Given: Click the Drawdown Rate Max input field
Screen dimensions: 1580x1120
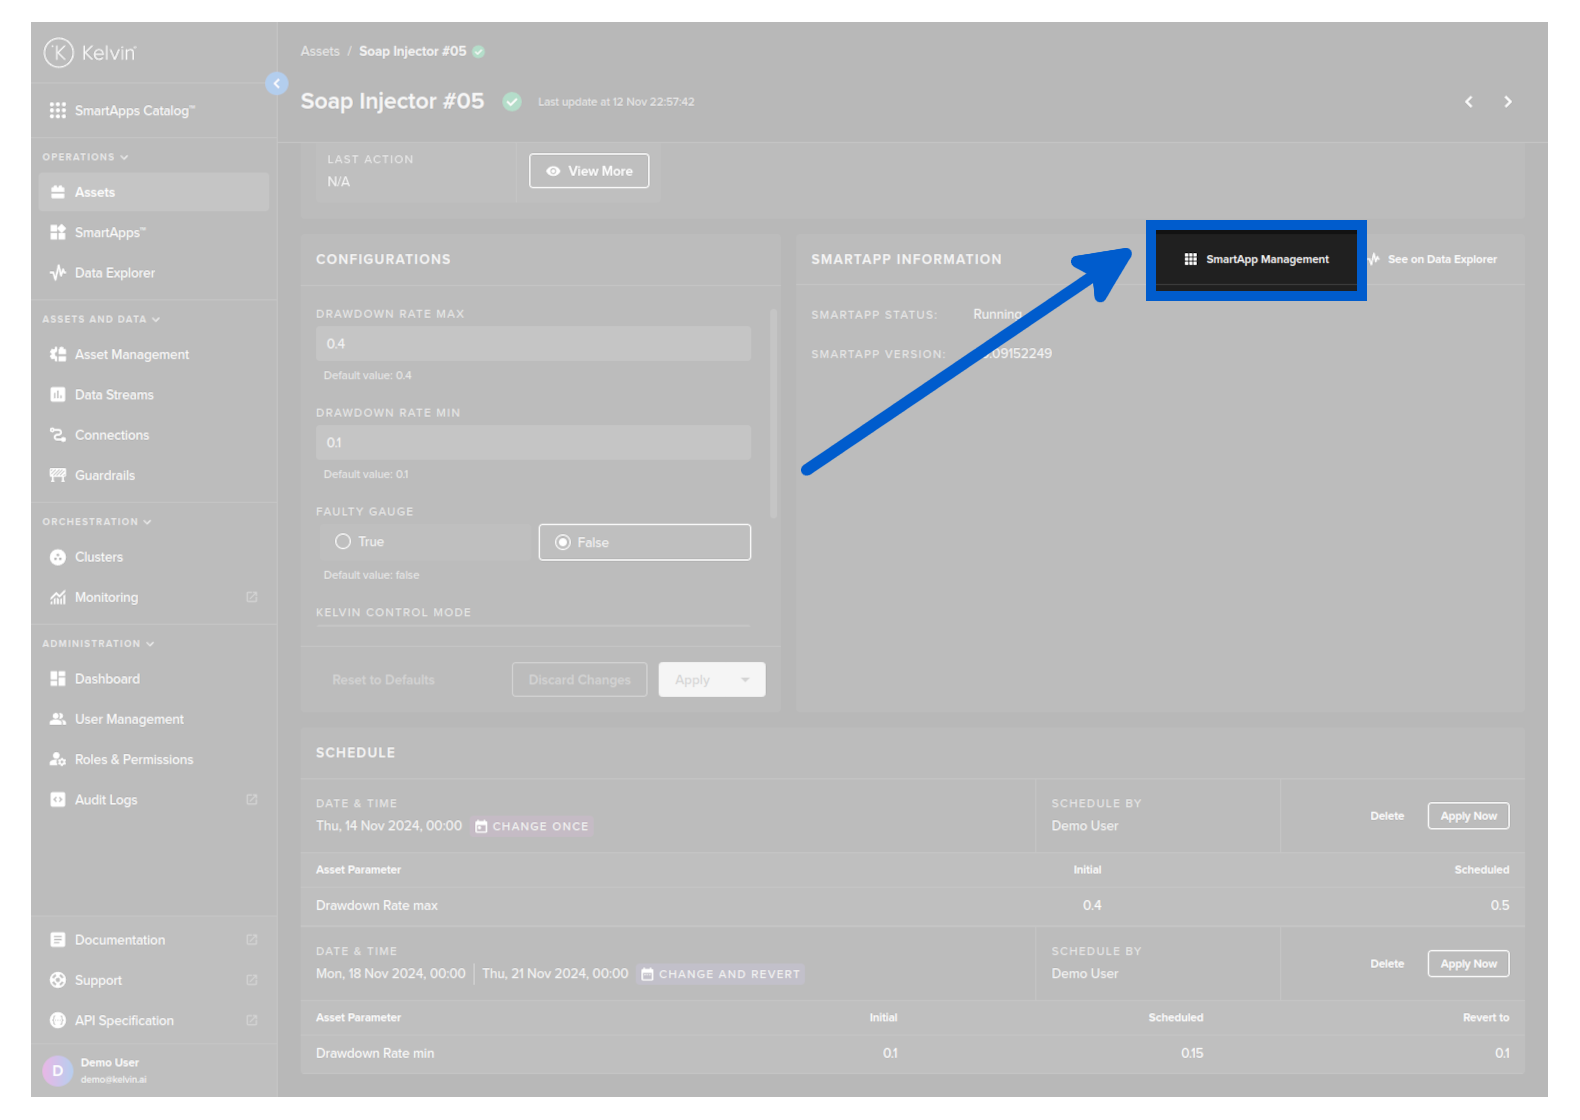Looking at the screenshot, I should (x=533, y=344).
